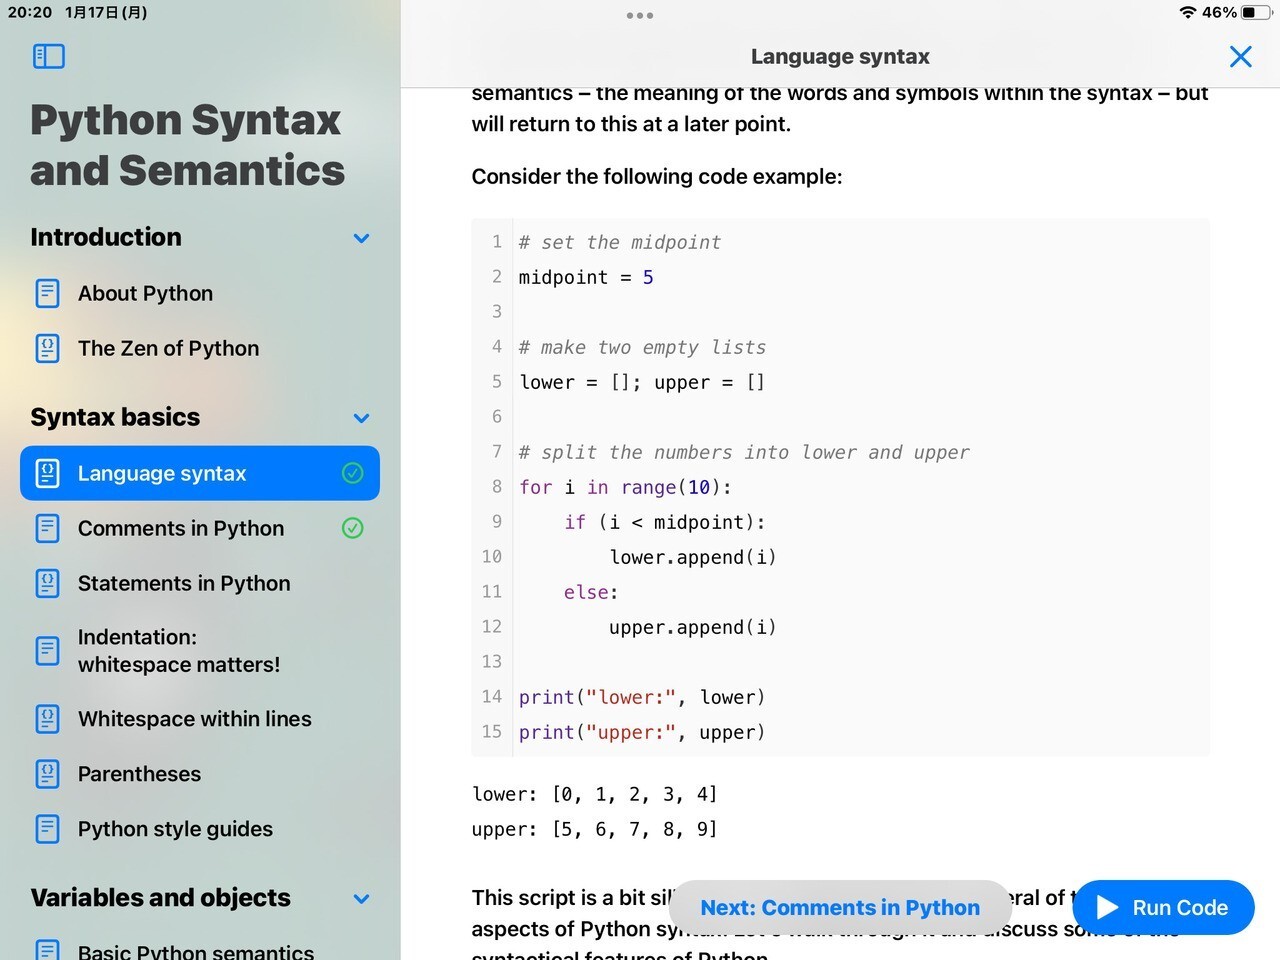
Task: Click the document icon beside The Zen of Python
Action: (x=47, y=348)
